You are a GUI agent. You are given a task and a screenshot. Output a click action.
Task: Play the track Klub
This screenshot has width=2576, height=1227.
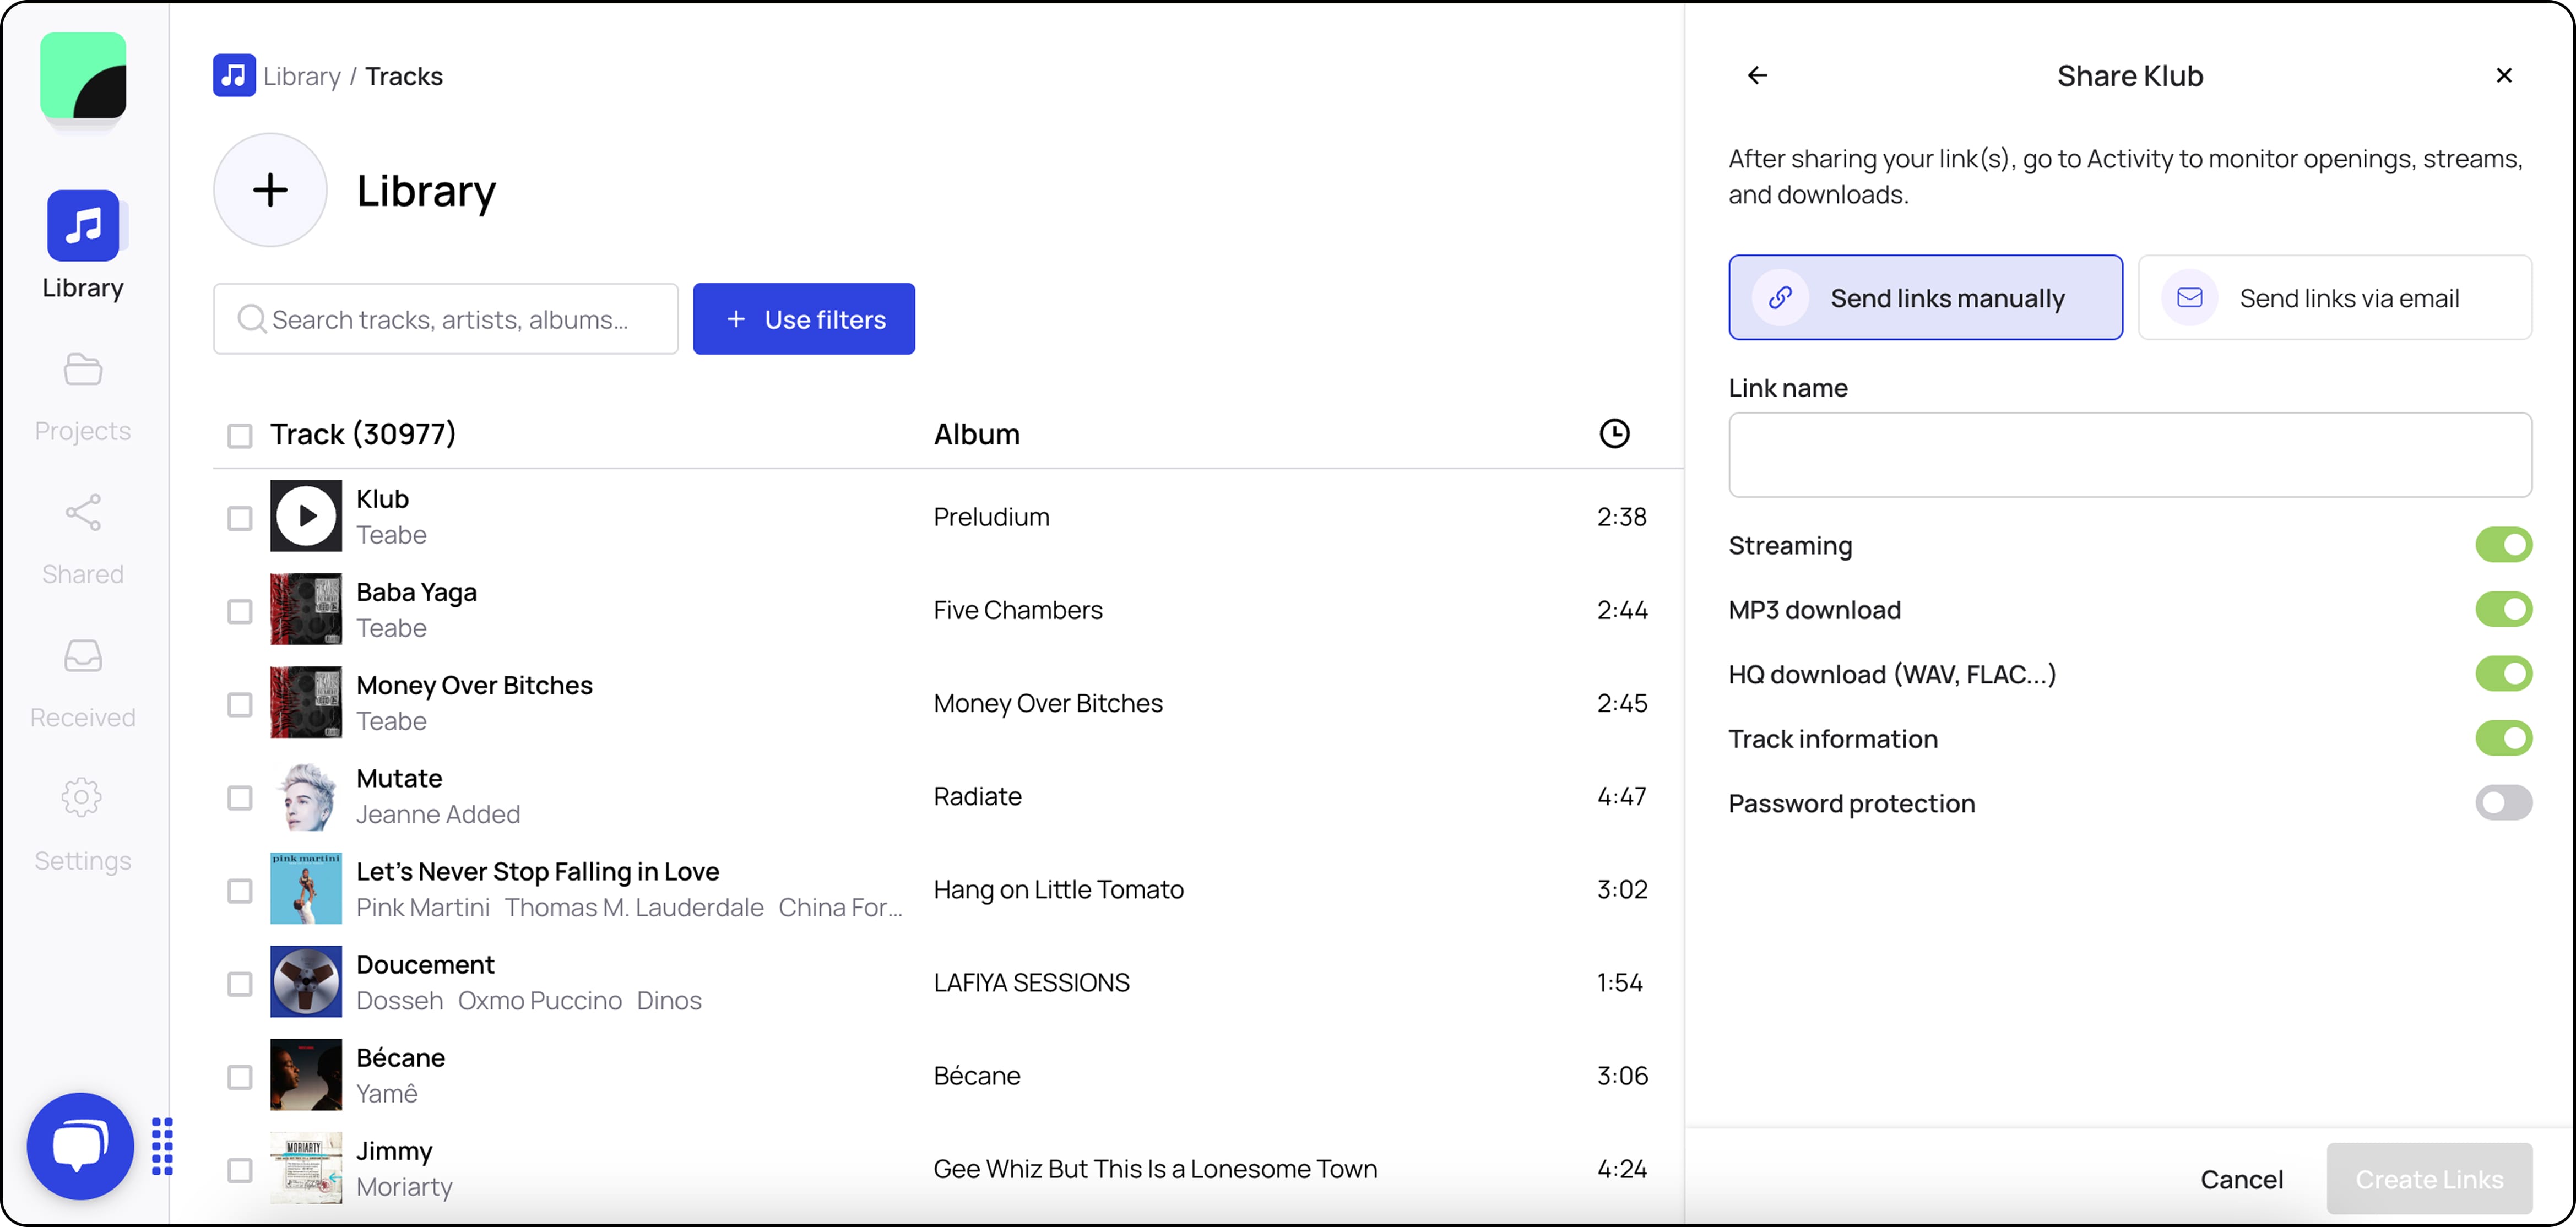pos(305,516)
